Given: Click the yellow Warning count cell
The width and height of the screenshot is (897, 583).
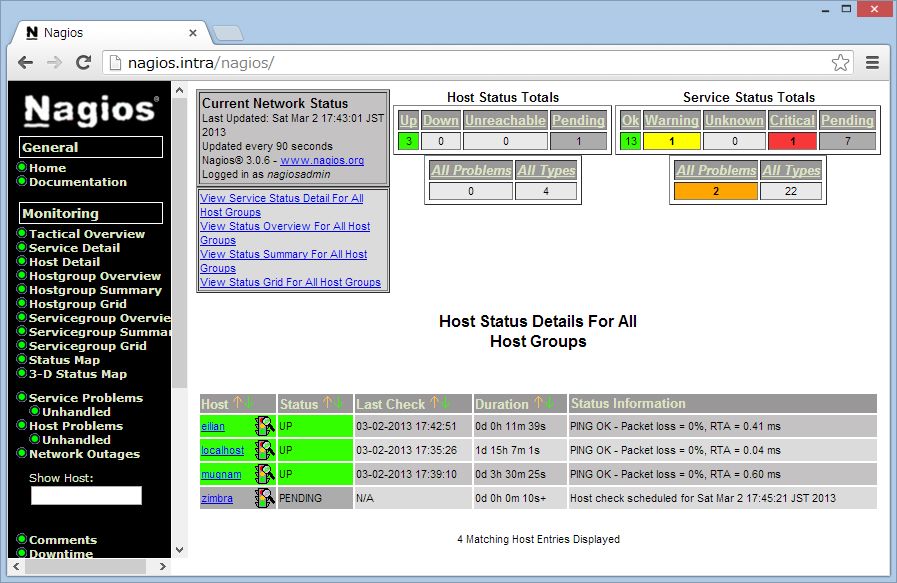Looking at the screenshot, I should 672,141.
